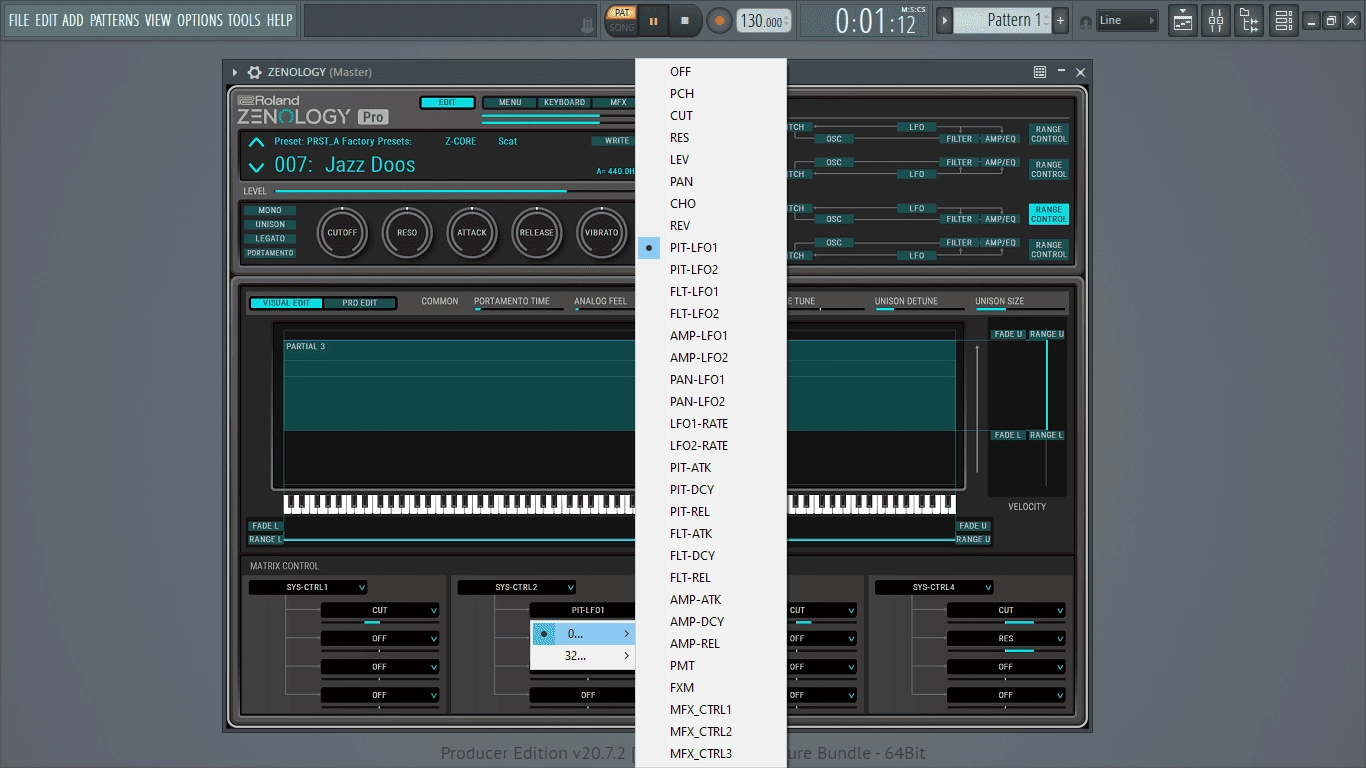The height and width of the screenshot is (768, 1366).
Task: Click the KEYBOARD button
Action: pyautogui.click(x=564, y=102)
